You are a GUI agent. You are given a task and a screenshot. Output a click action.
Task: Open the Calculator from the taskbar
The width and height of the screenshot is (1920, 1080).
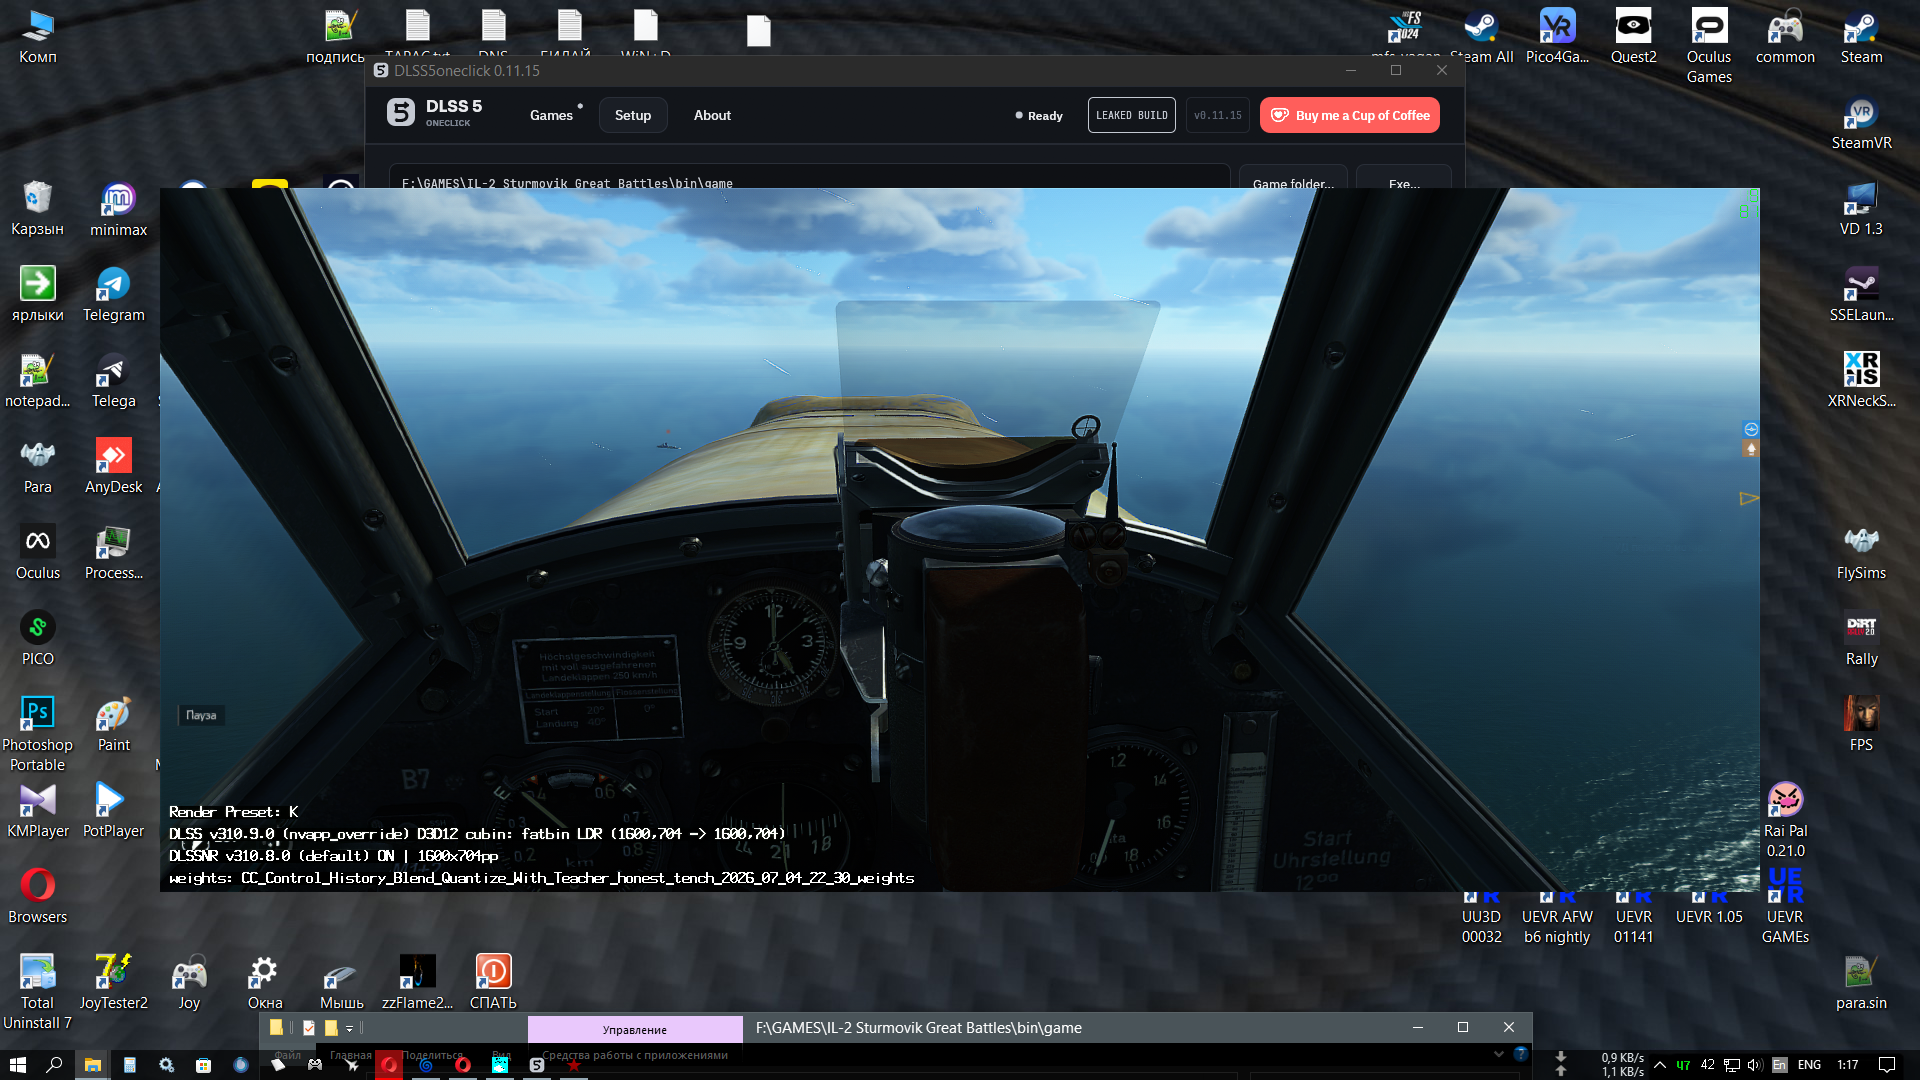[x=129, y=1065]
